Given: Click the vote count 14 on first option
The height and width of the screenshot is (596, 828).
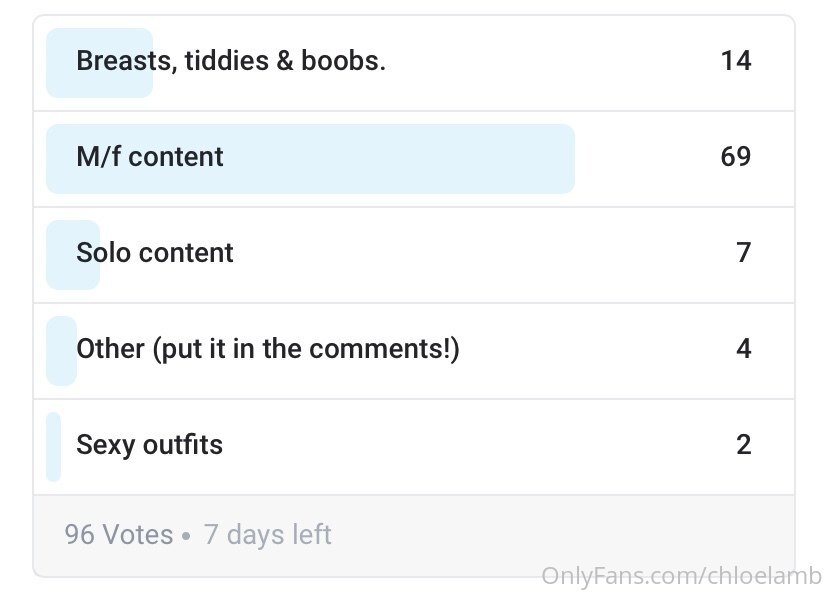Looking at the screenshot, I should click(736, 61).
